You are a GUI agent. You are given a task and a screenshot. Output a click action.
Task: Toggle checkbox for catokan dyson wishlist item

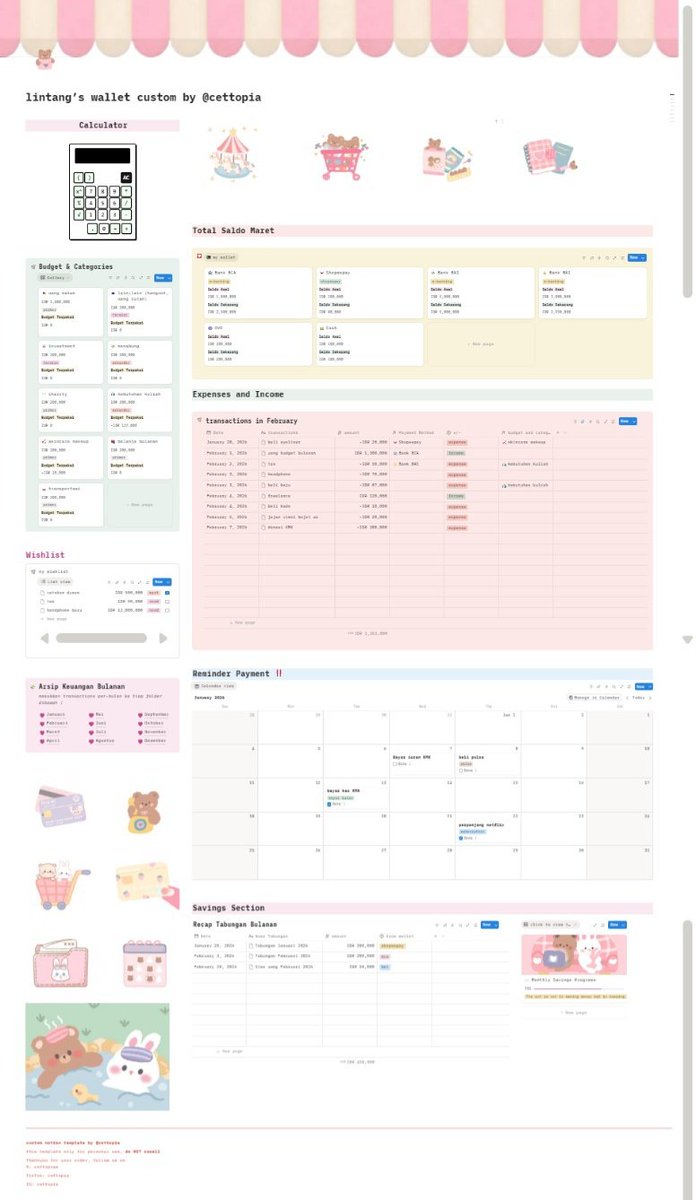[x=167, y=592]
